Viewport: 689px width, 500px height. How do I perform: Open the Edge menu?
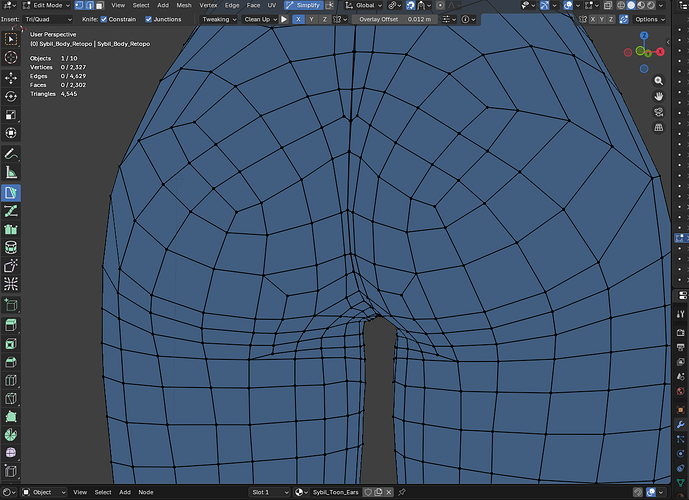(x=232, y=5)
